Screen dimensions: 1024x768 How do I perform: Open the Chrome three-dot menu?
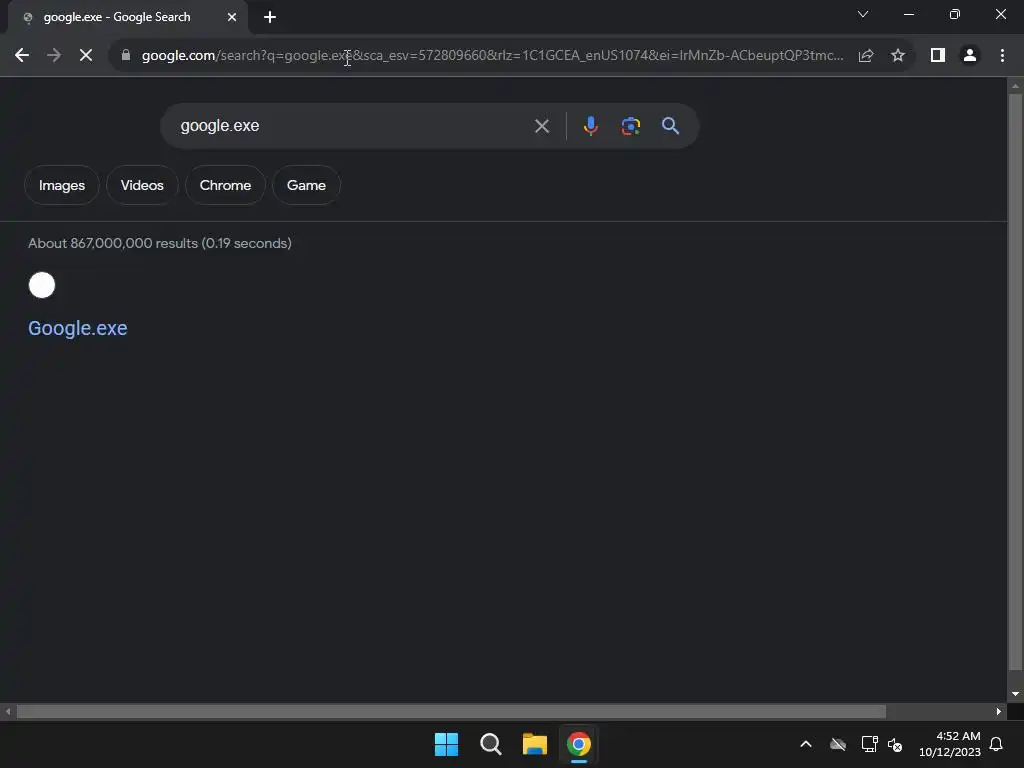tap(1002, 56)
